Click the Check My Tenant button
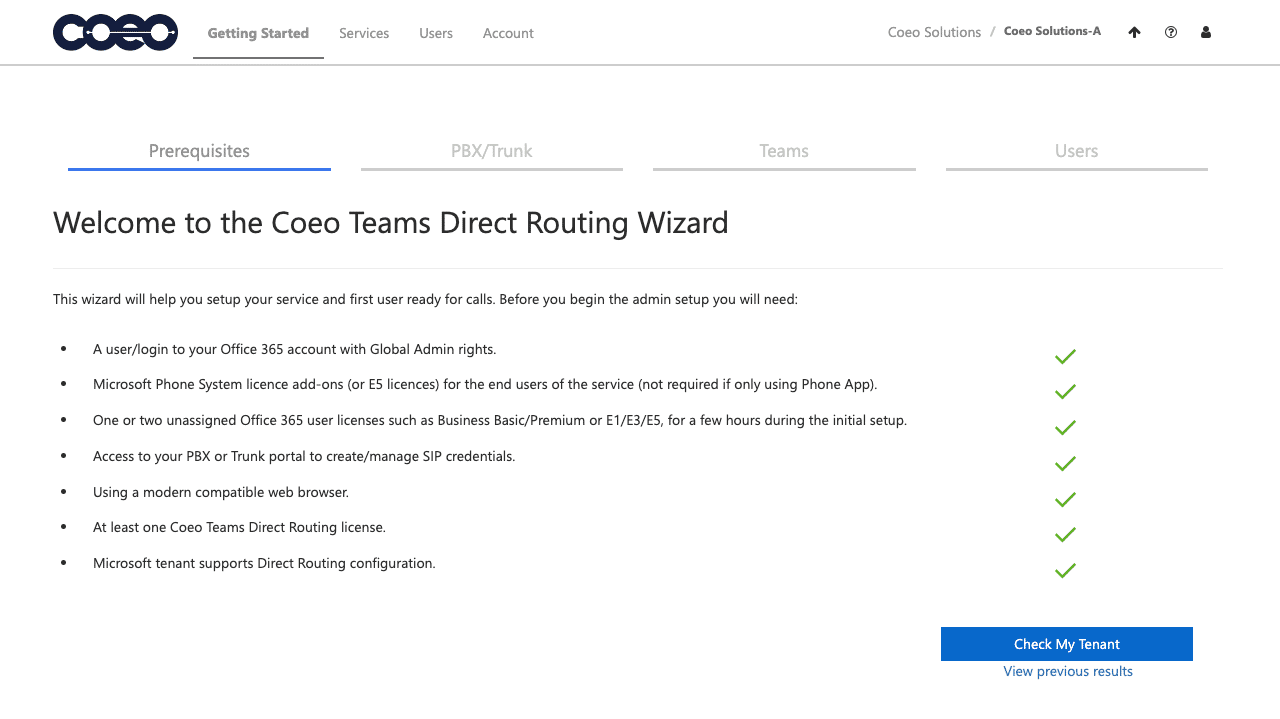 pos(1067,644)
